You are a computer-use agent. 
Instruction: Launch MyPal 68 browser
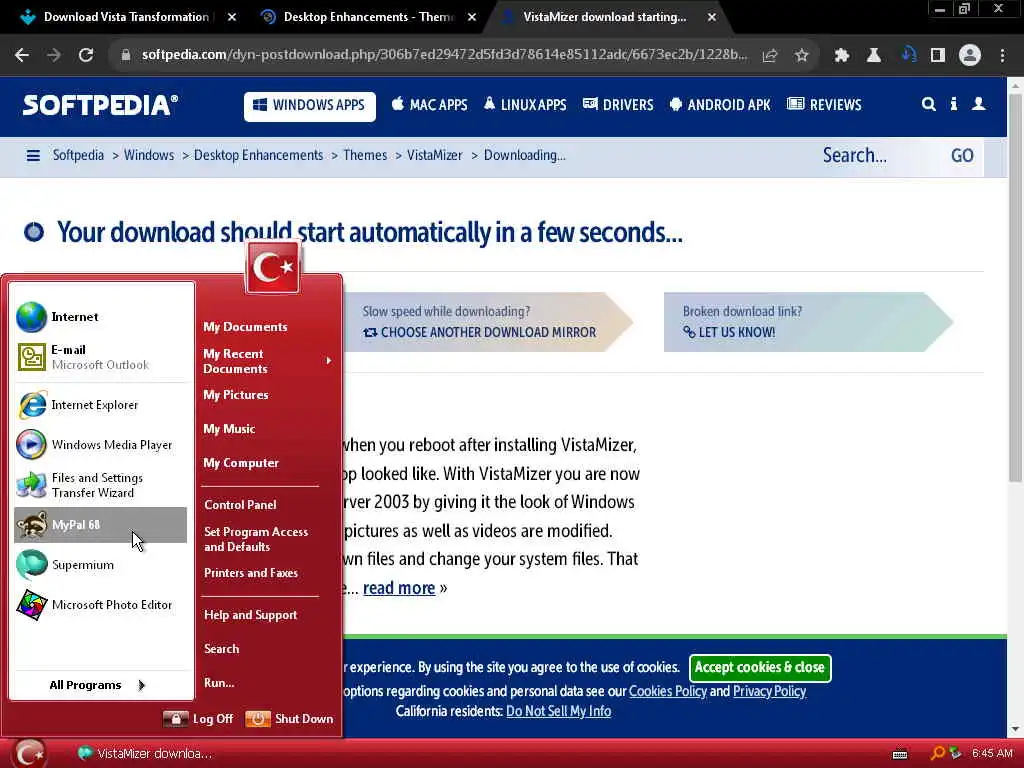pos(101,525)
